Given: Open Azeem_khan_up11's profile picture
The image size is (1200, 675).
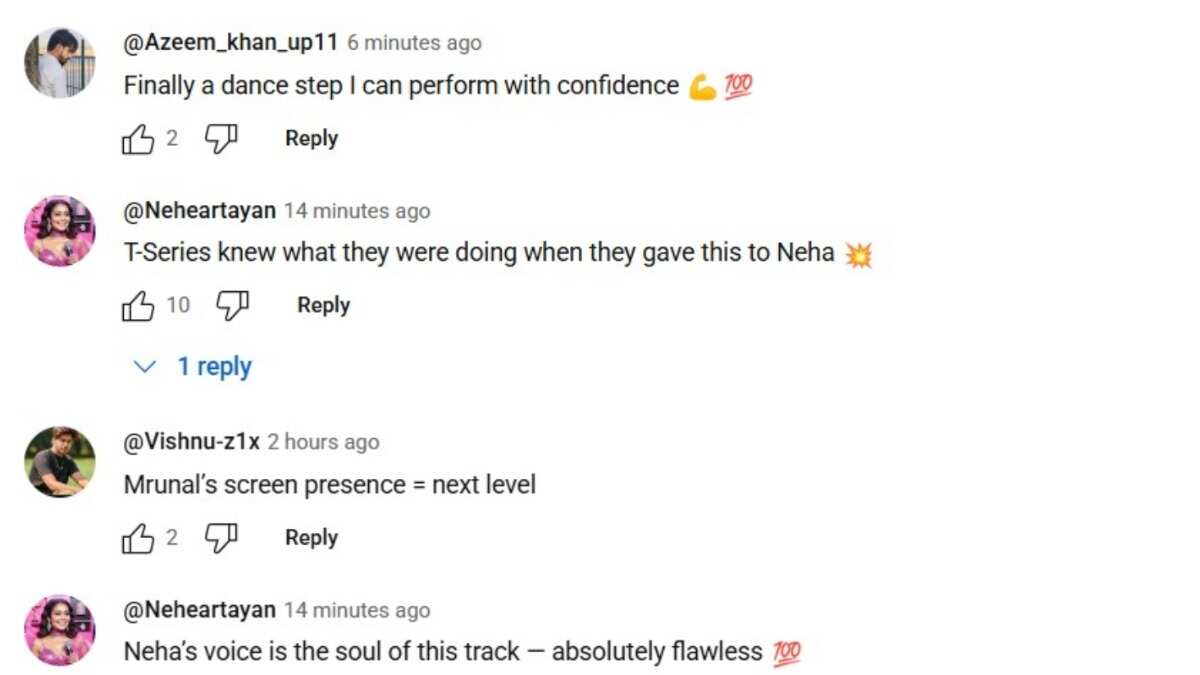Looking at the screenshot, I should (x=60, y=63).
